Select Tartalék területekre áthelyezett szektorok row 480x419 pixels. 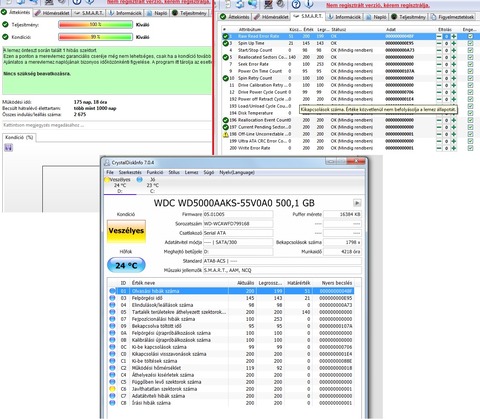tap(231, 312)
